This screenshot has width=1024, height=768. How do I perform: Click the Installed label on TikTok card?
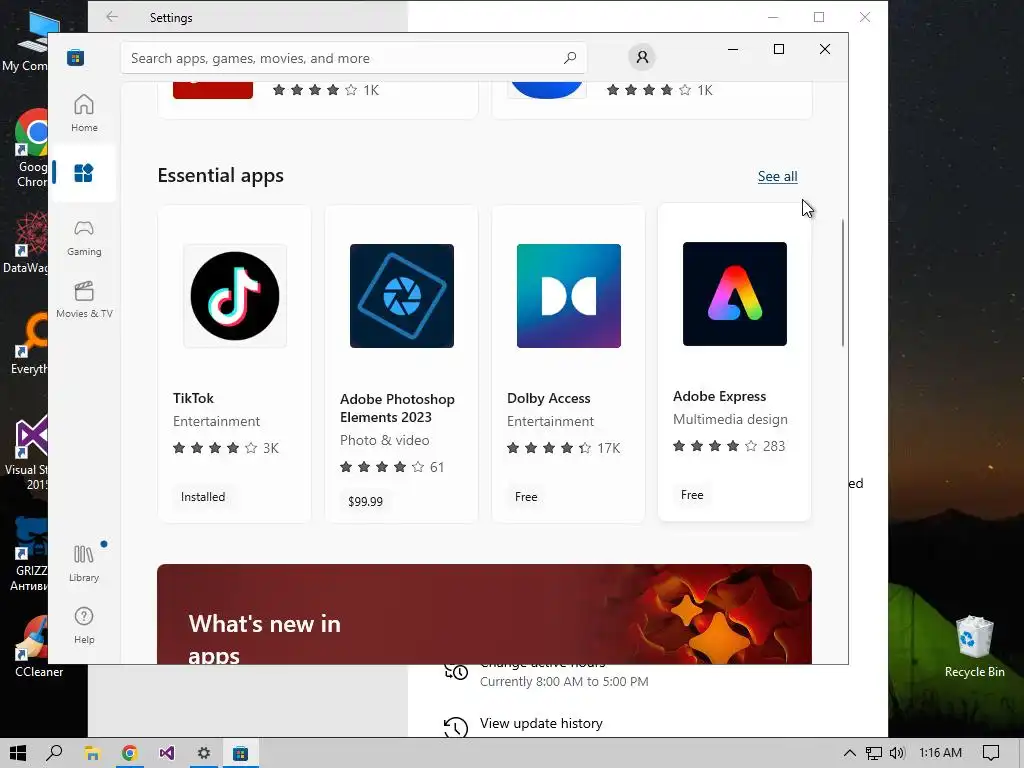pyautogui.click(x=202, y=497)
